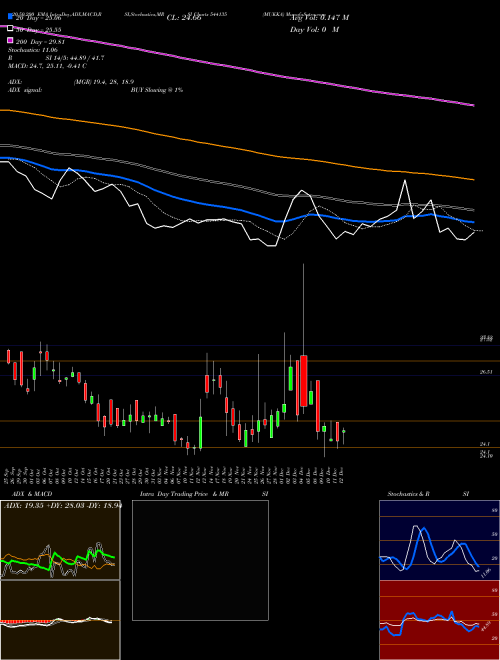Viewport: 500px width, 660px height.
Task: Click the 26.51 price level label
Action: tap(486, 372)
